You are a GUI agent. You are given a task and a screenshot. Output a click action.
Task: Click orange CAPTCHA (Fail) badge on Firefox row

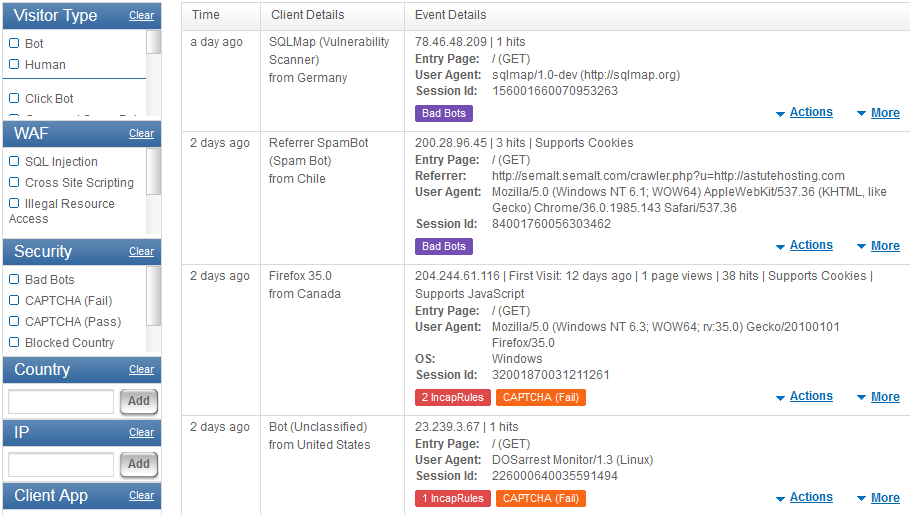(x=540, y=398)
